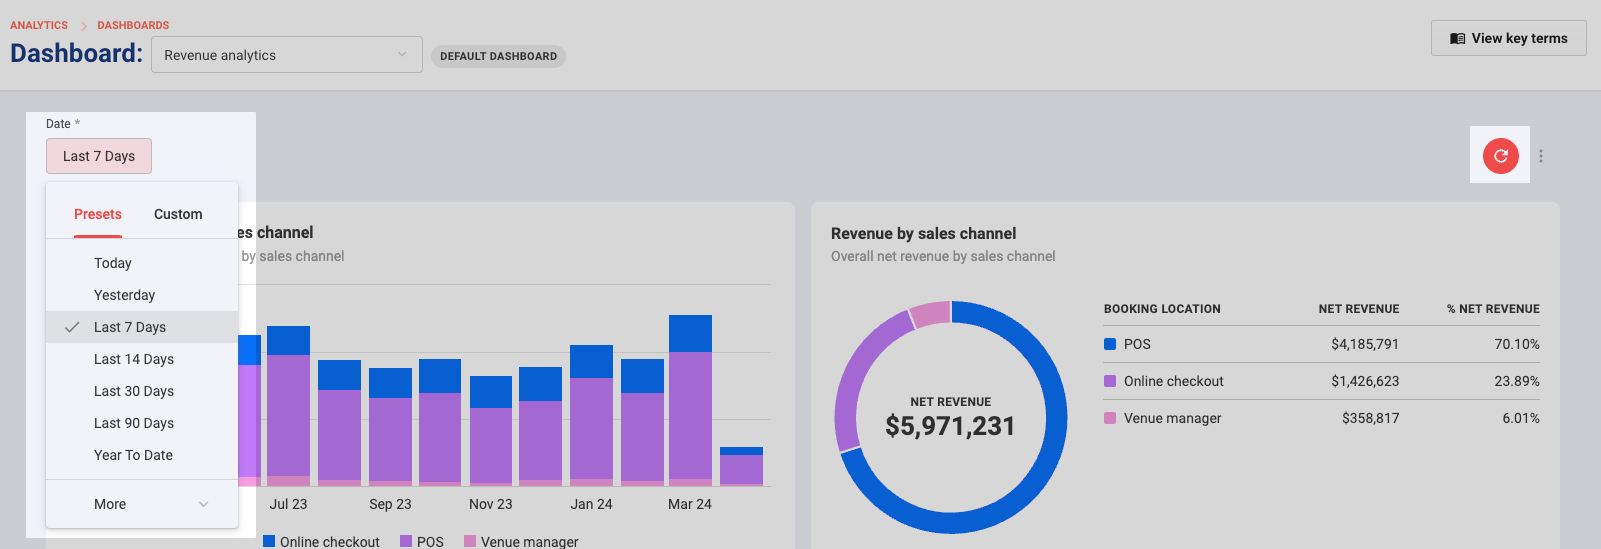
Task: Click the checkmark beside Last 7 Days
Action: coord(72,327)
